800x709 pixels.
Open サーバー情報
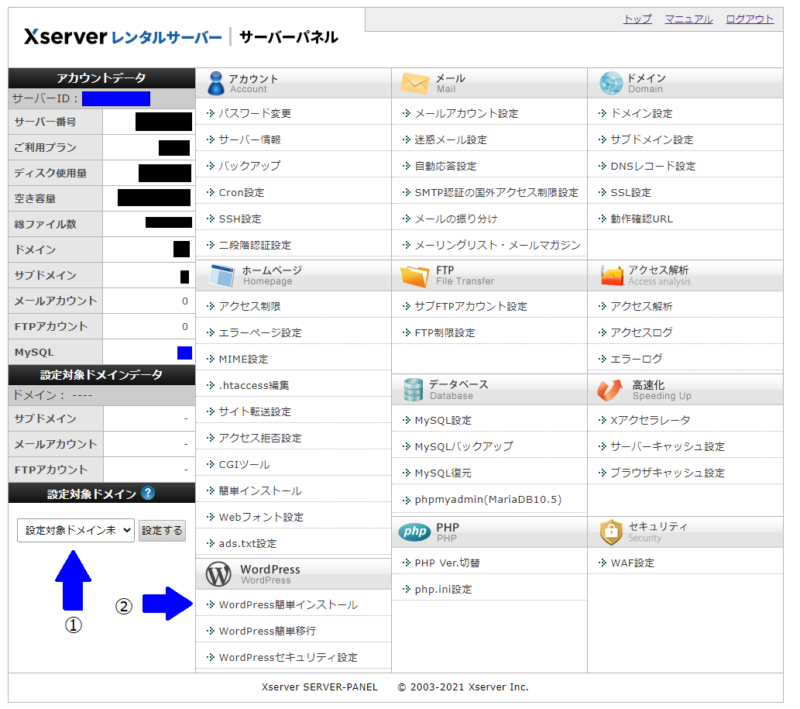(x=249, y=140)
